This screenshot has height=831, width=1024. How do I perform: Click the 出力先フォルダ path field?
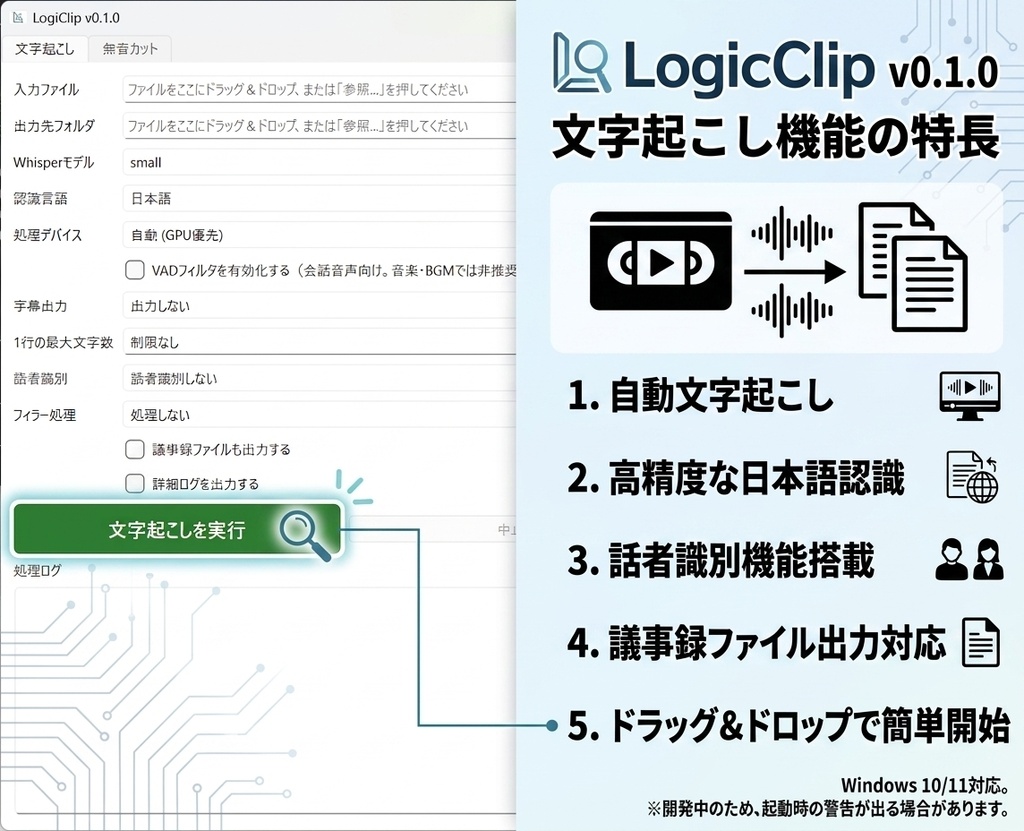pyautogui.click(x=319, y=125)
